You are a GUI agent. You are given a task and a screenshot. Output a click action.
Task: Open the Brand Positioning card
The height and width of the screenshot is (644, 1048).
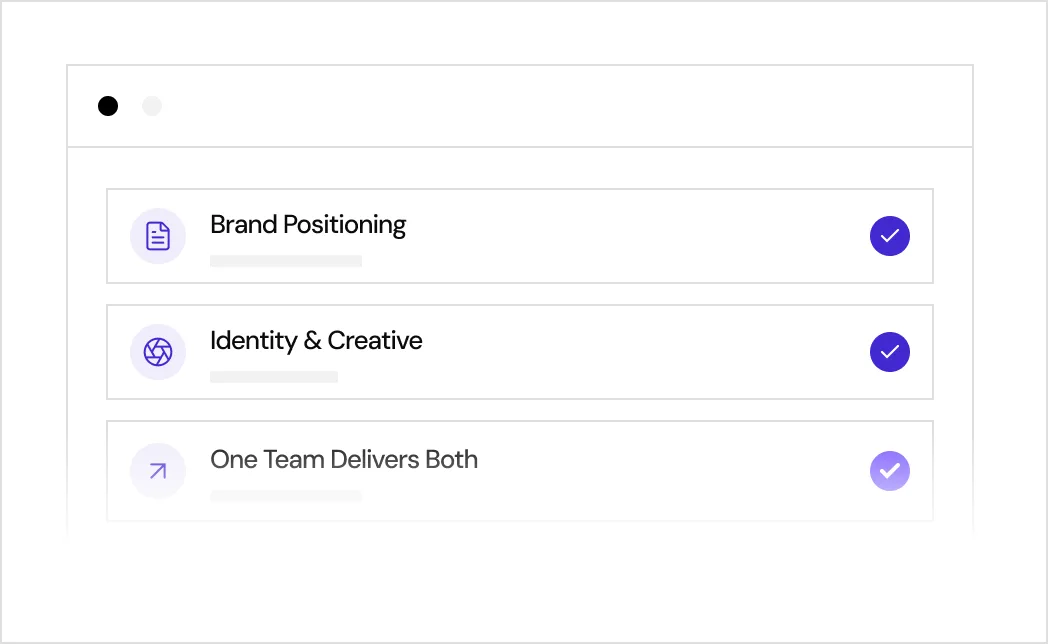point(520,236)
